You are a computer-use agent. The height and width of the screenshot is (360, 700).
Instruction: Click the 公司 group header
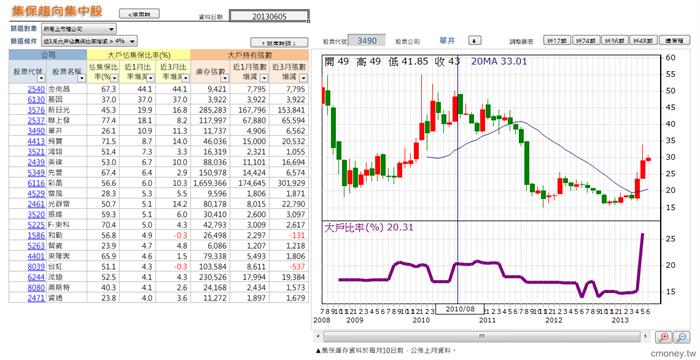pos(48,55)
